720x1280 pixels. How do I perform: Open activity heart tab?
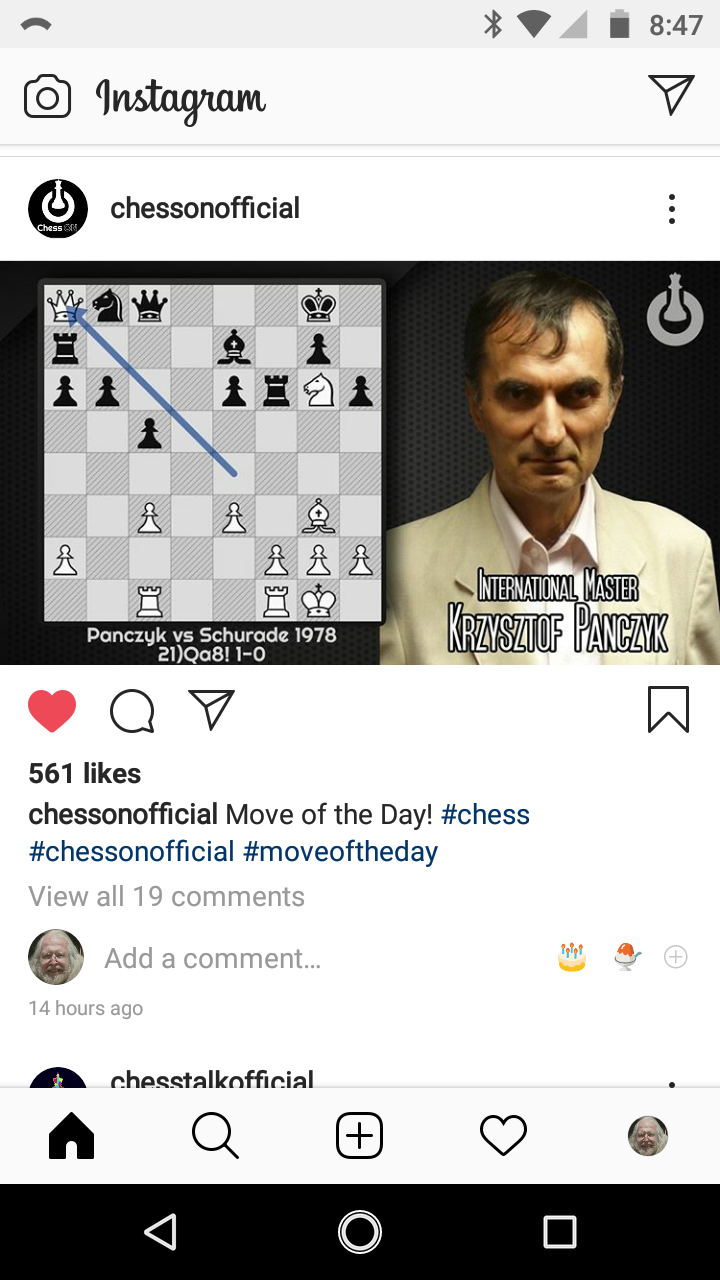pyautogui.click(x=503, y=1136)
